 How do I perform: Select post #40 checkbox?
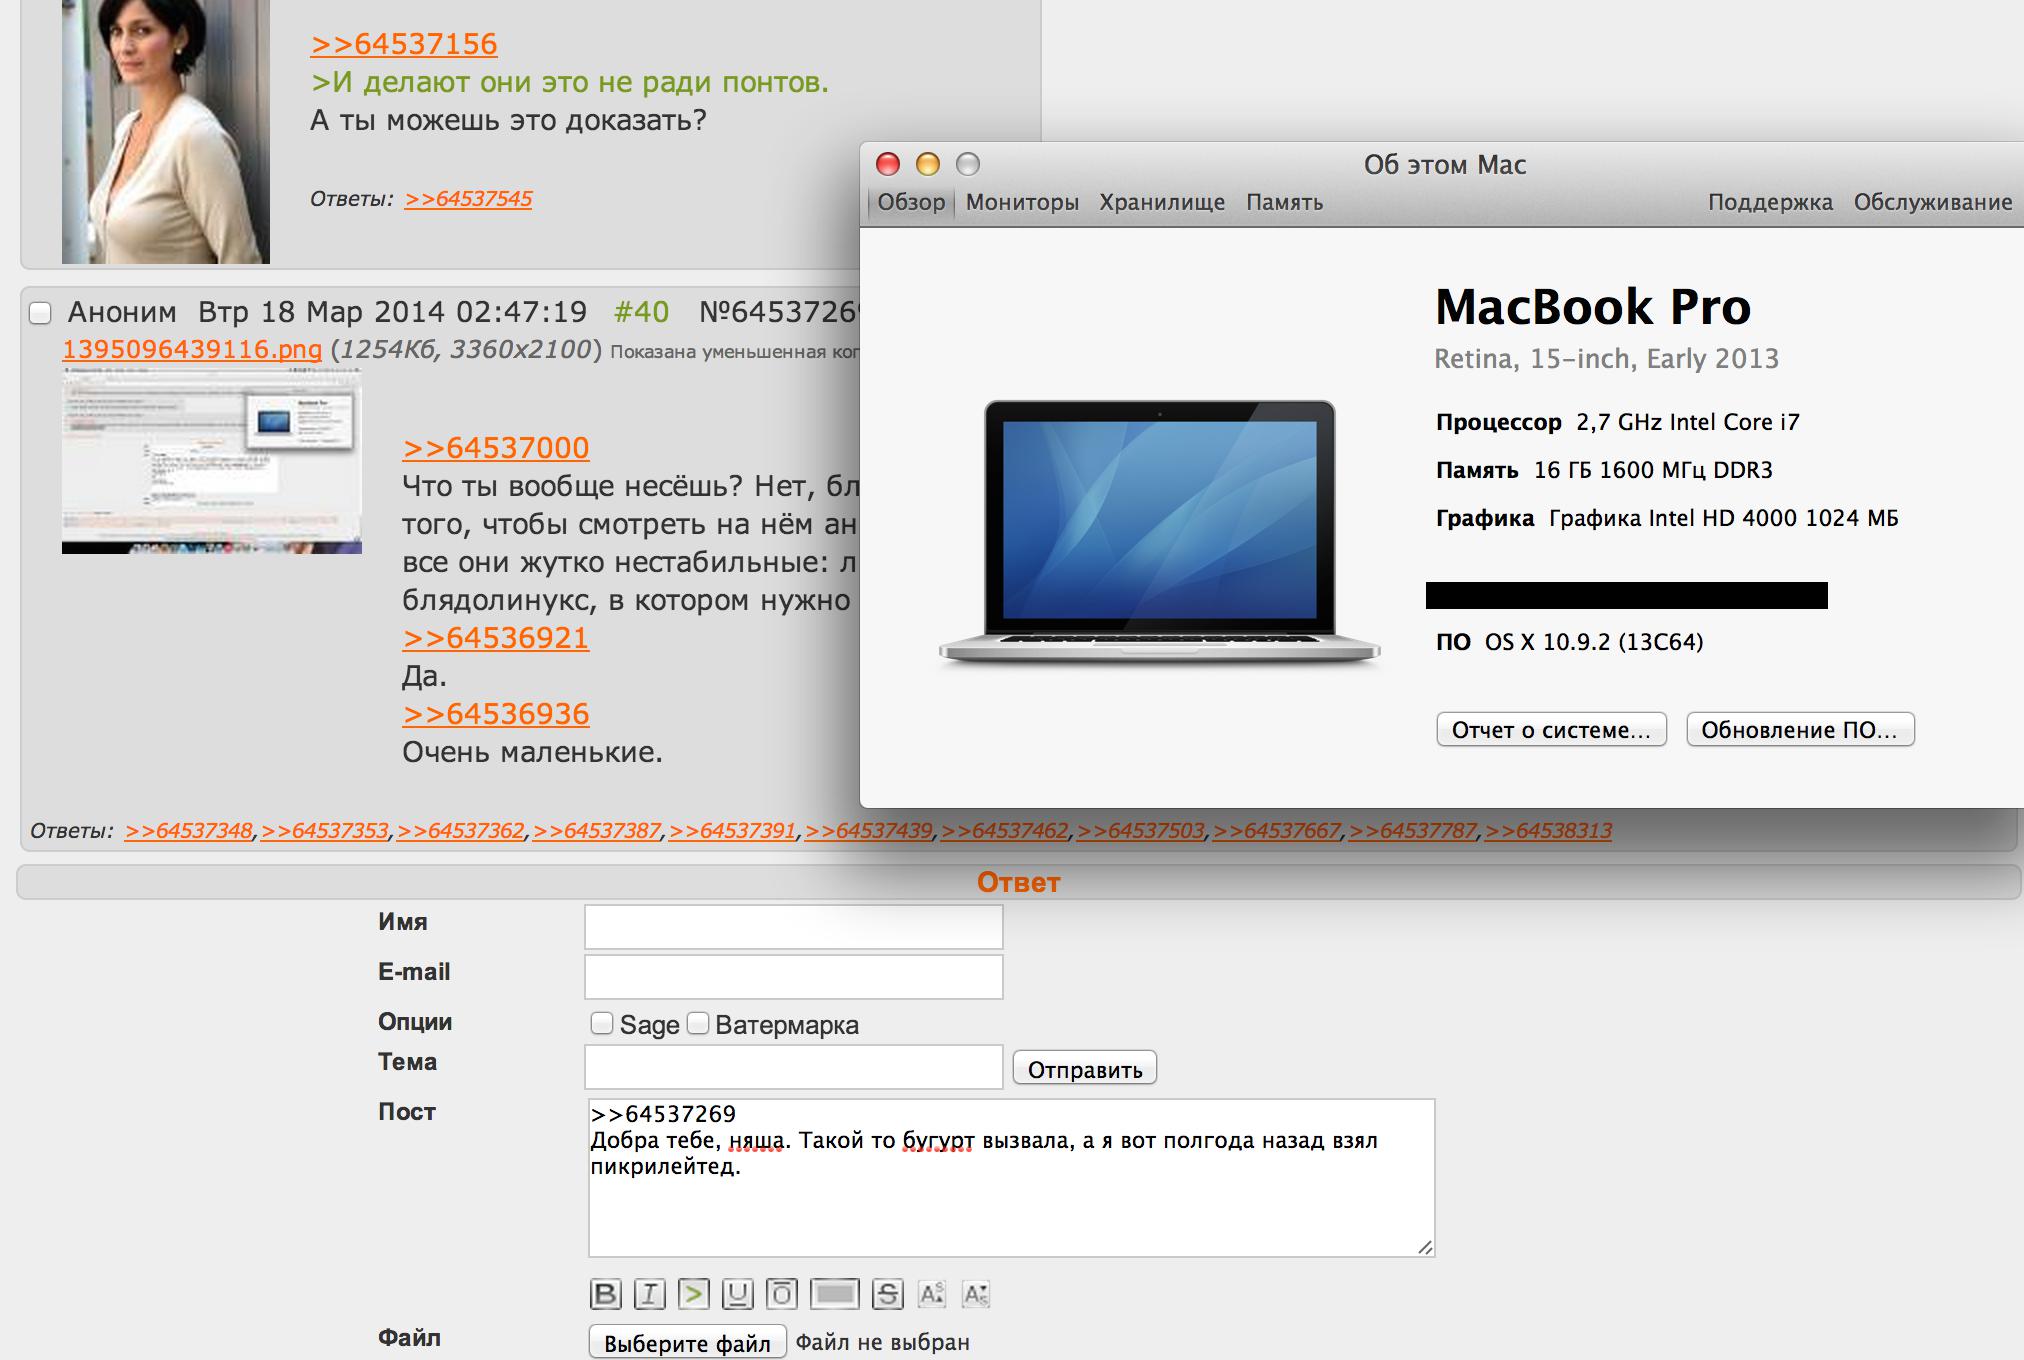point(40,313)
